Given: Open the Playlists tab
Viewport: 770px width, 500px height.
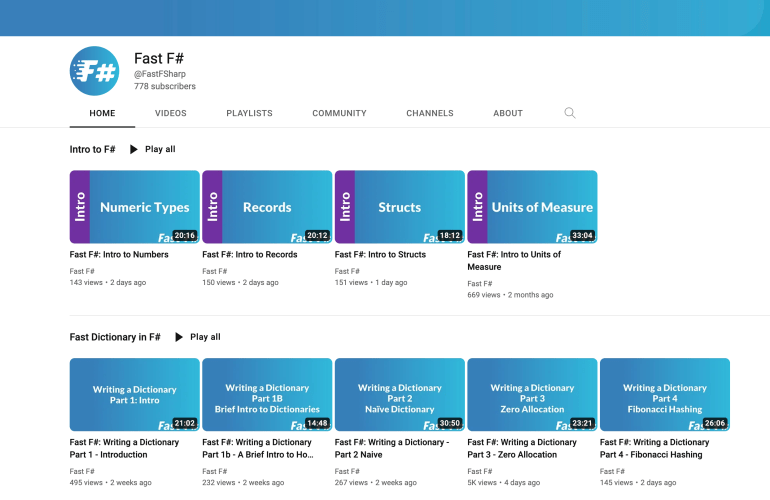Looking at the screenshot, I should pyautogui.click(x=249, y=113).
